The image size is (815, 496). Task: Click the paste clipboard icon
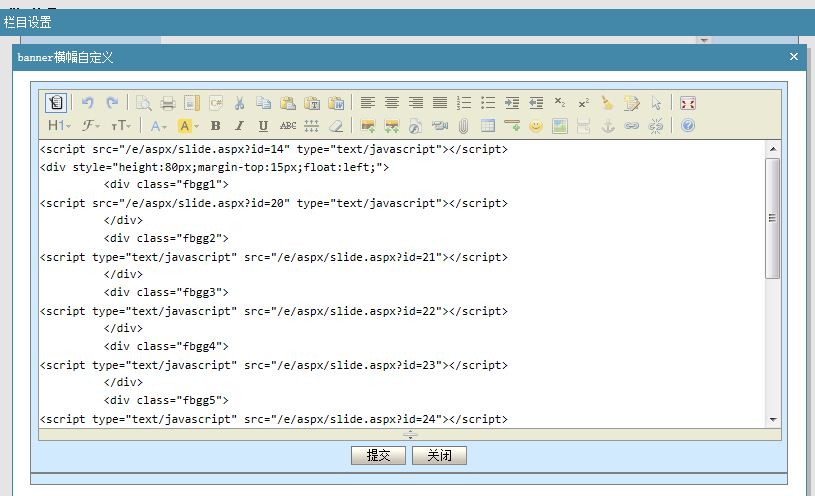287,103
